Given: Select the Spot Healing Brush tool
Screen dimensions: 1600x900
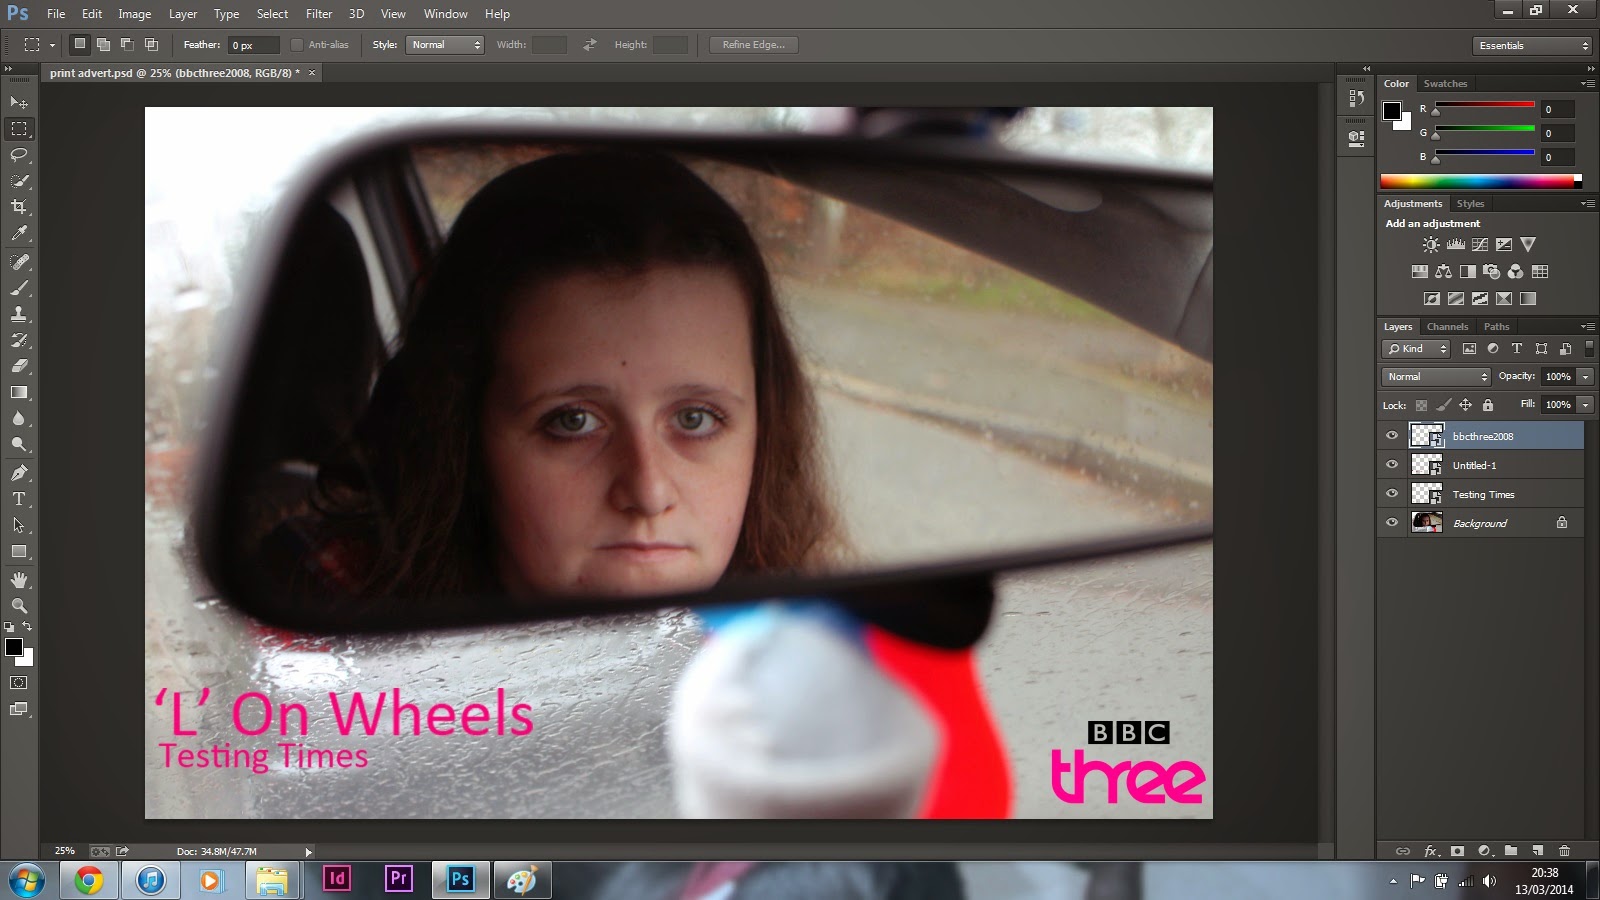Looking at the screenshot, I should [19, 262].
